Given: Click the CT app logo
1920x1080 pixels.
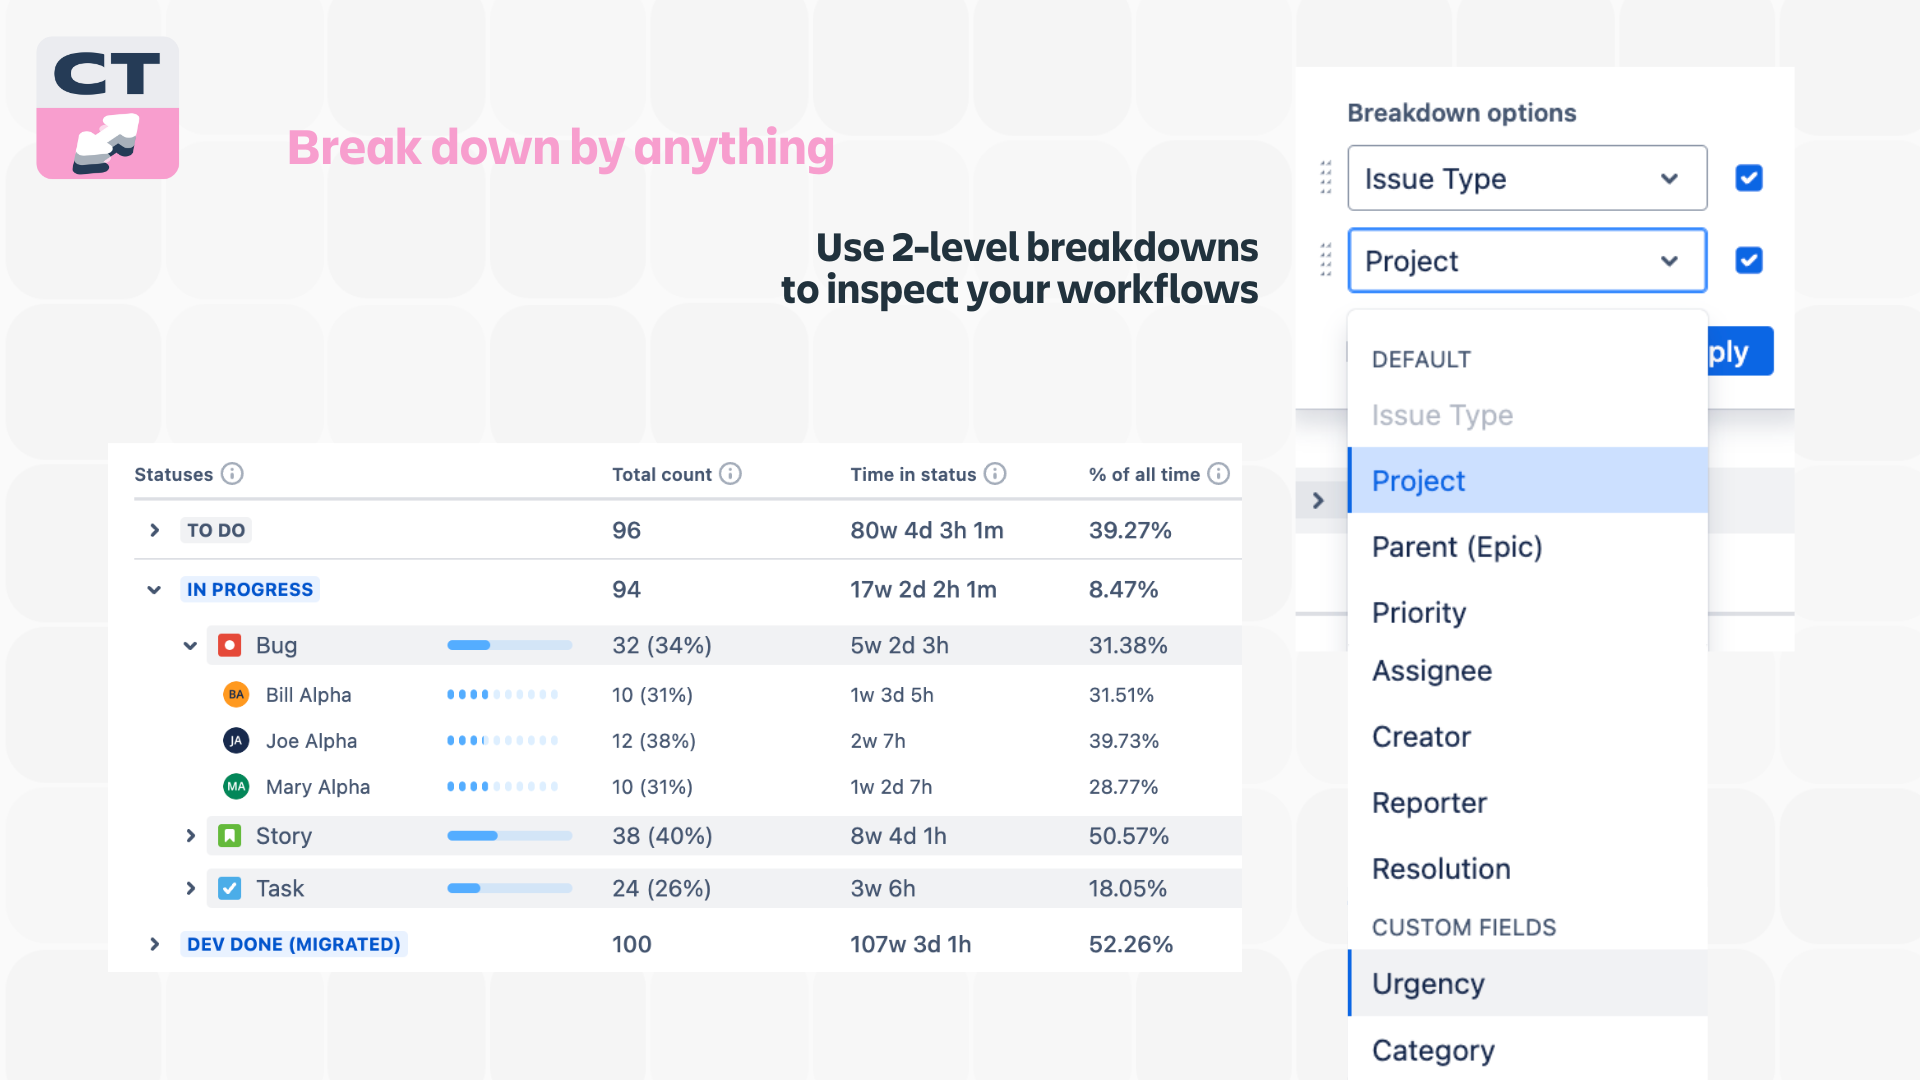Looking at the screenshot, I should (x=107, y=108).
